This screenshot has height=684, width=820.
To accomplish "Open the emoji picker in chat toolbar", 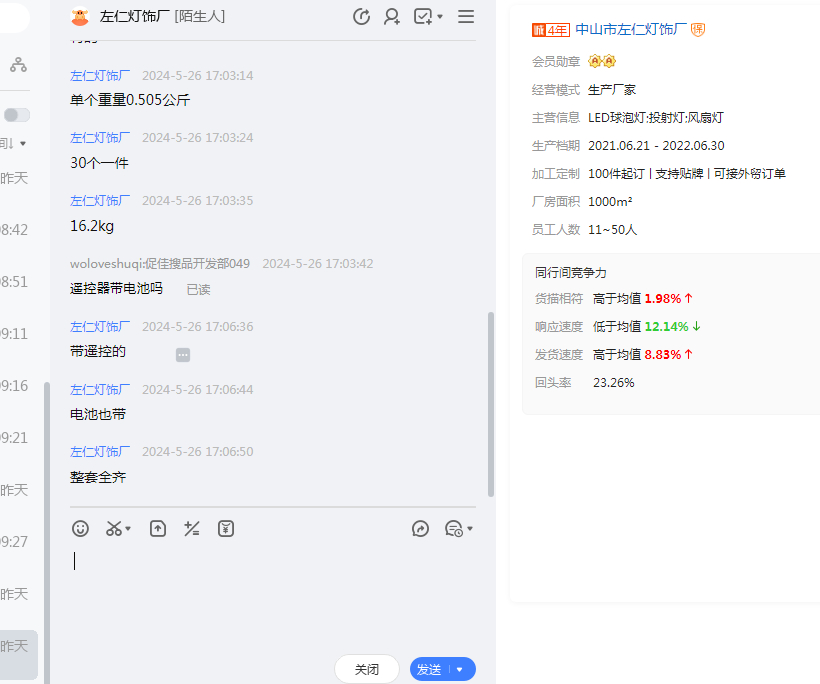I will 81,529.
